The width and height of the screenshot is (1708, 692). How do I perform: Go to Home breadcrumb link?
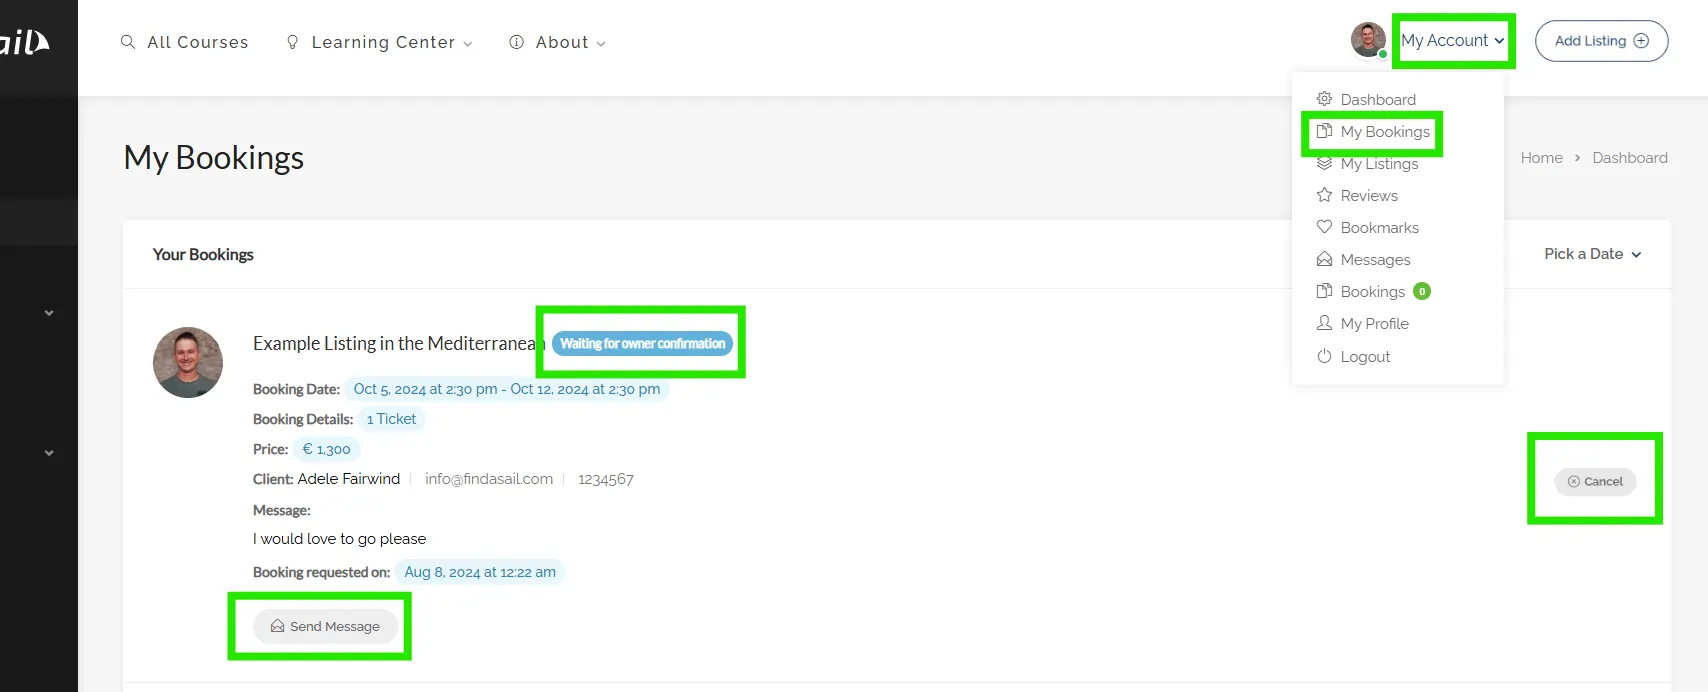pyautogui.click(x=1541, y=158)
